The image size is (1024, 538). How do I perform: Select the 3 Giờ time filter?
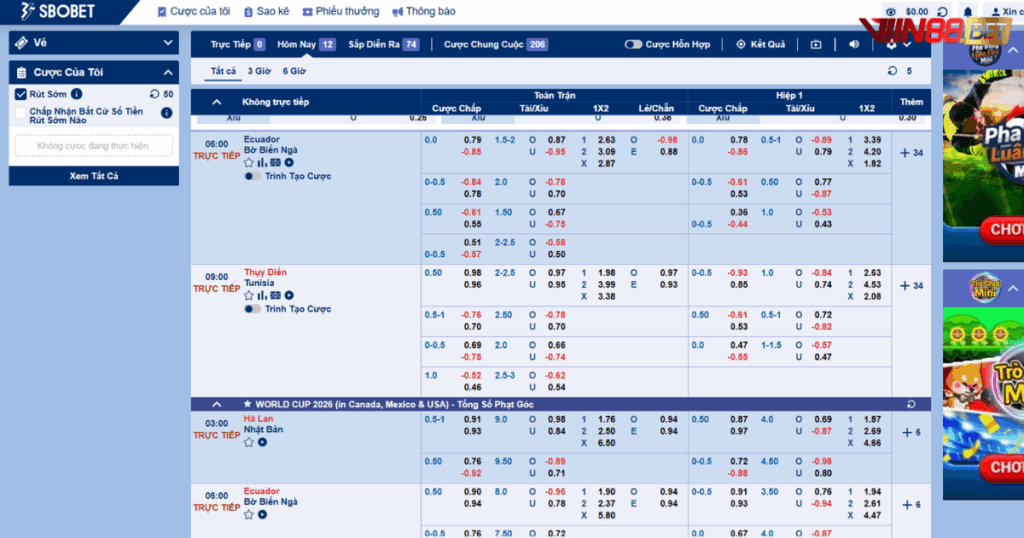click(259, 71)
